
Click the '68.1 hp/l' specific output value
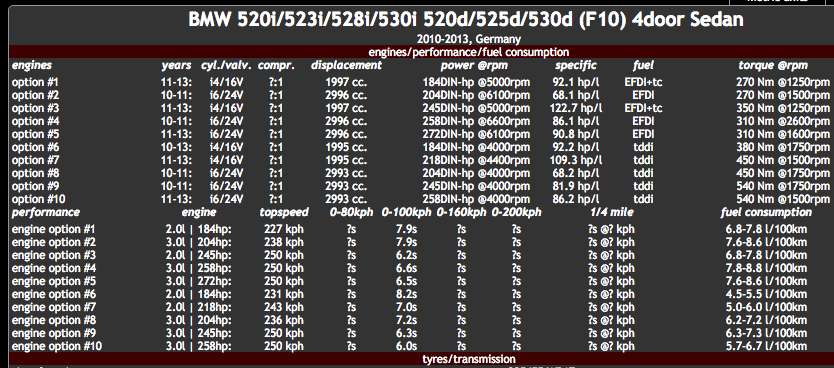[576, 95]
